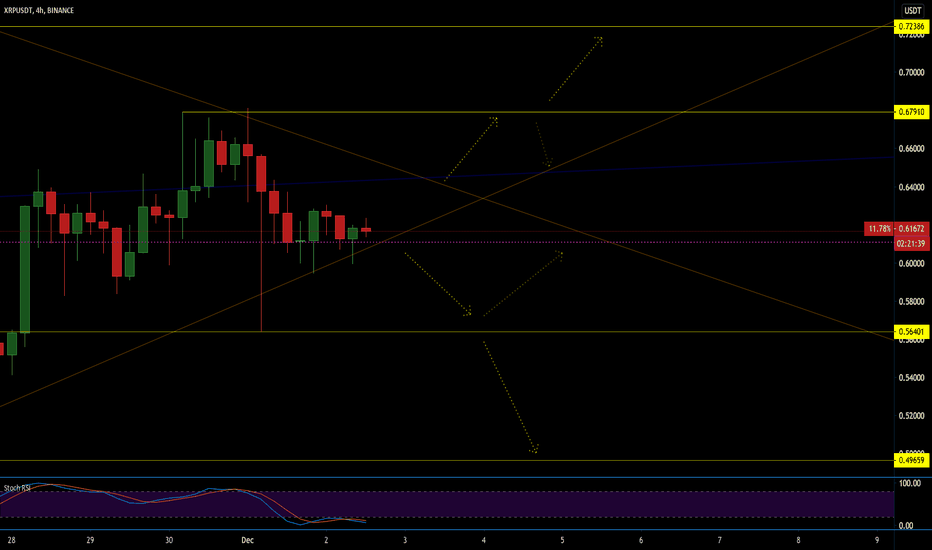Click date 2 on time axis
Viewport: 932px width, 550px height.
326,540
